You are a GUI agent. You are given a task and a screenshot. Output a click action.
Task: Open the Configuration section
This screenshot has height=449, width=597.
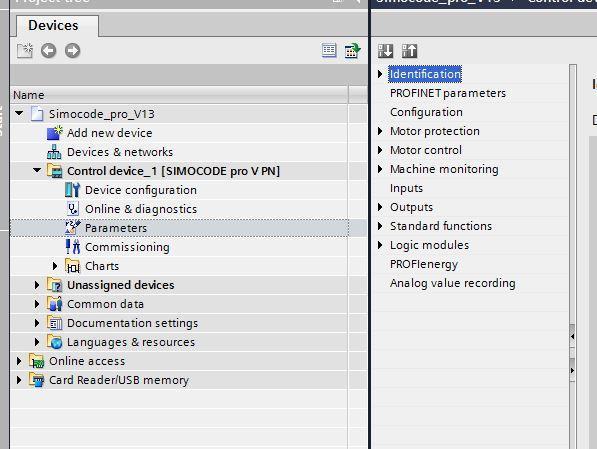point(426,112)
